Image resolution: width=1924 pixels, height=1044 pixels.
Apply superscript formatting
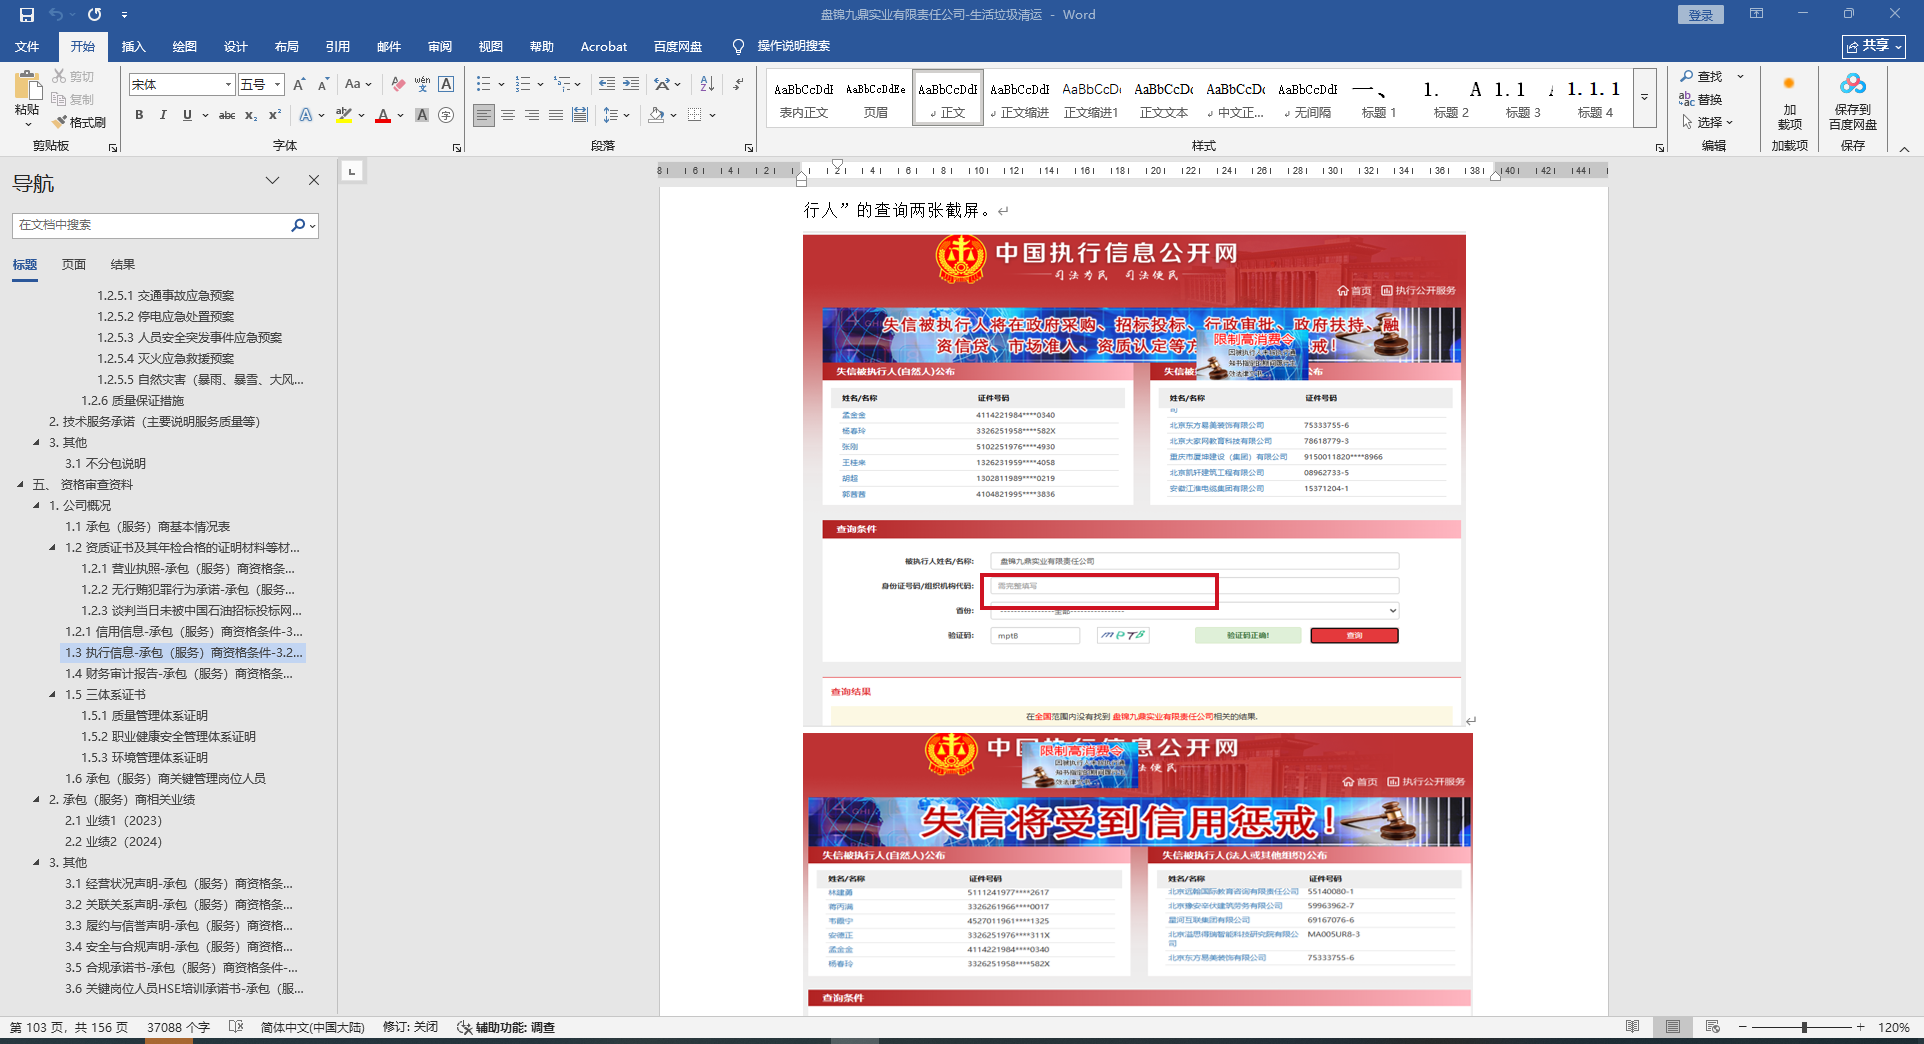tap(275, 115)
